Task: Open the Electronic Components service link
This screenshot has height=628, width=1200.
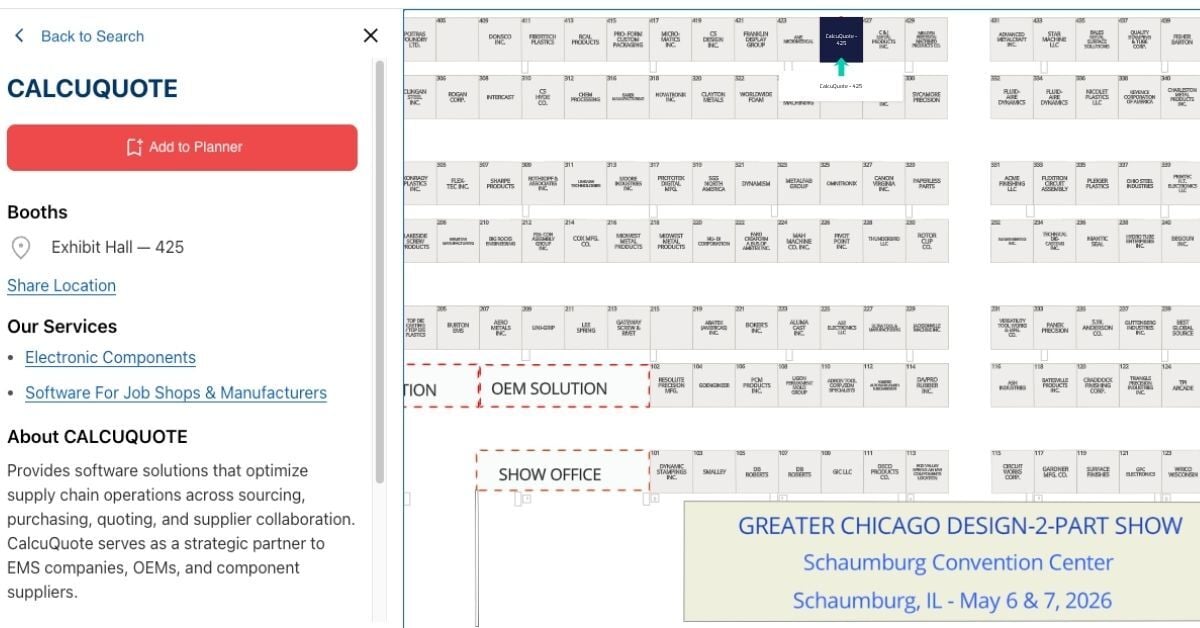Action: [109, 357]
